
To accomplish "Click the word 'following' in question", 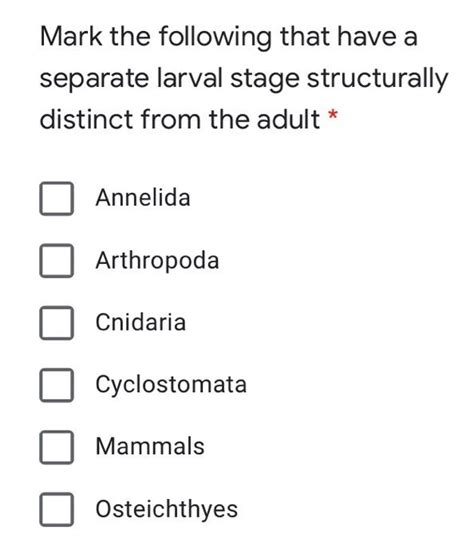I will coord(215,38).
